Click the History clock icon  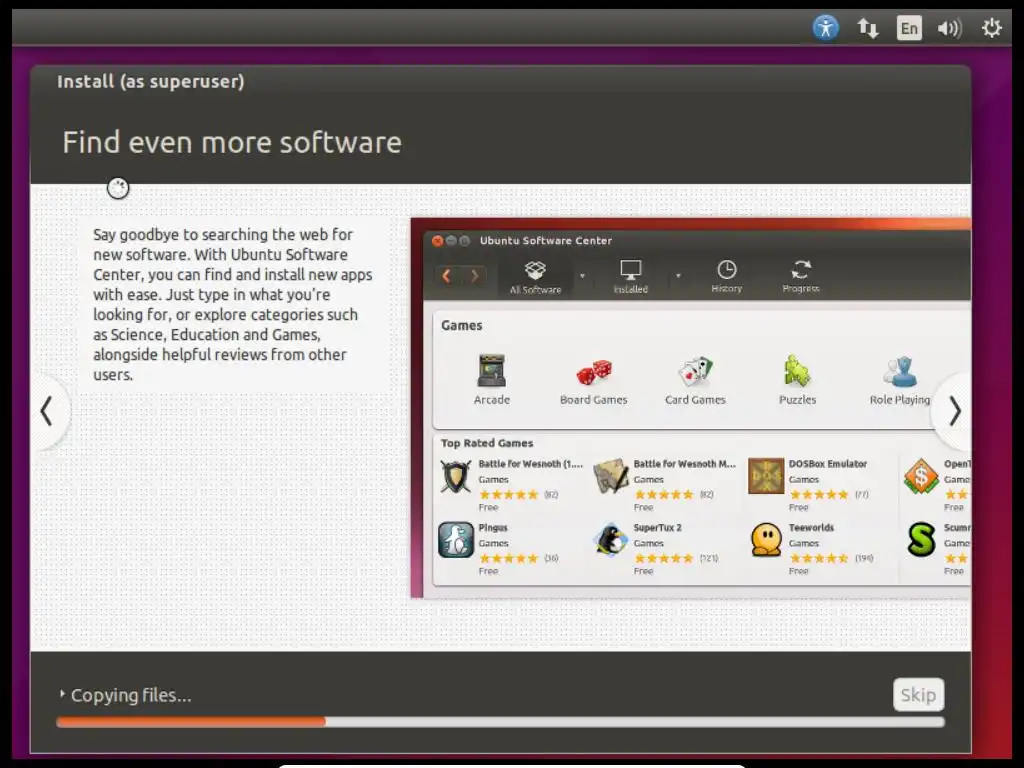click(x=727, y=269)
